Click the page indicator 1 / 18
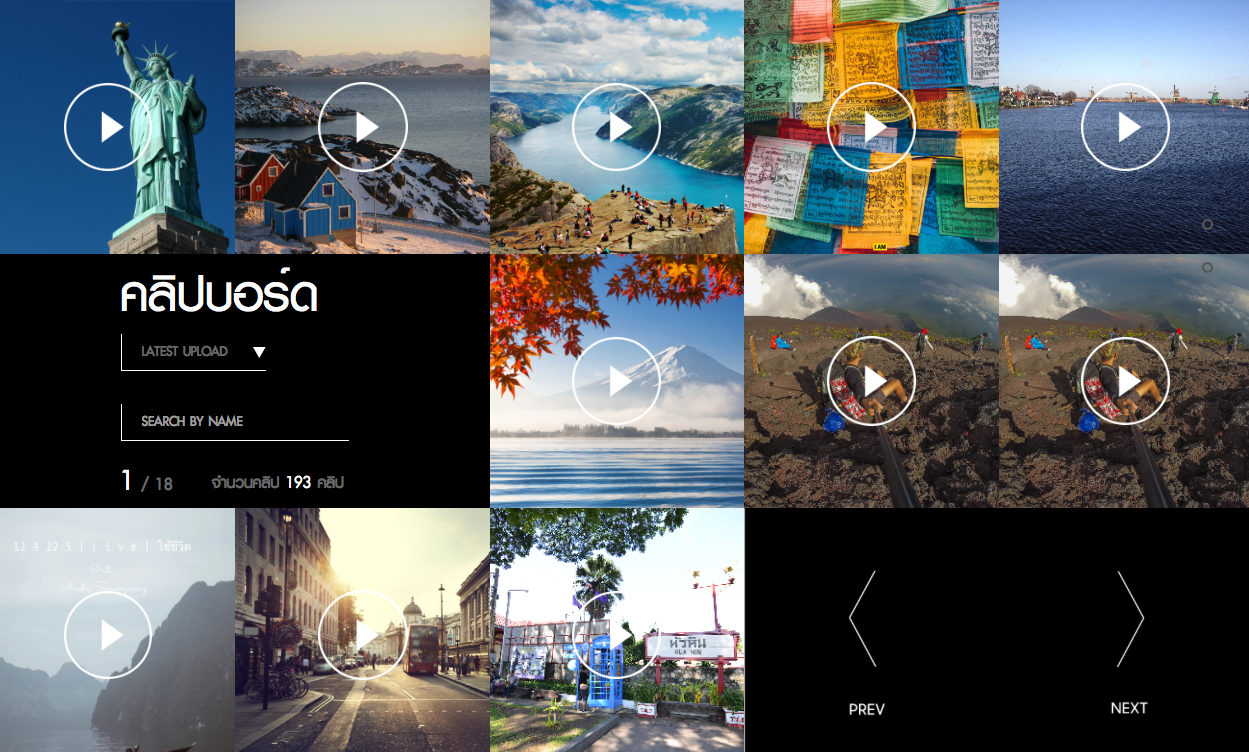This screenshot has height=752, width=1249. [x=147, y=482]
